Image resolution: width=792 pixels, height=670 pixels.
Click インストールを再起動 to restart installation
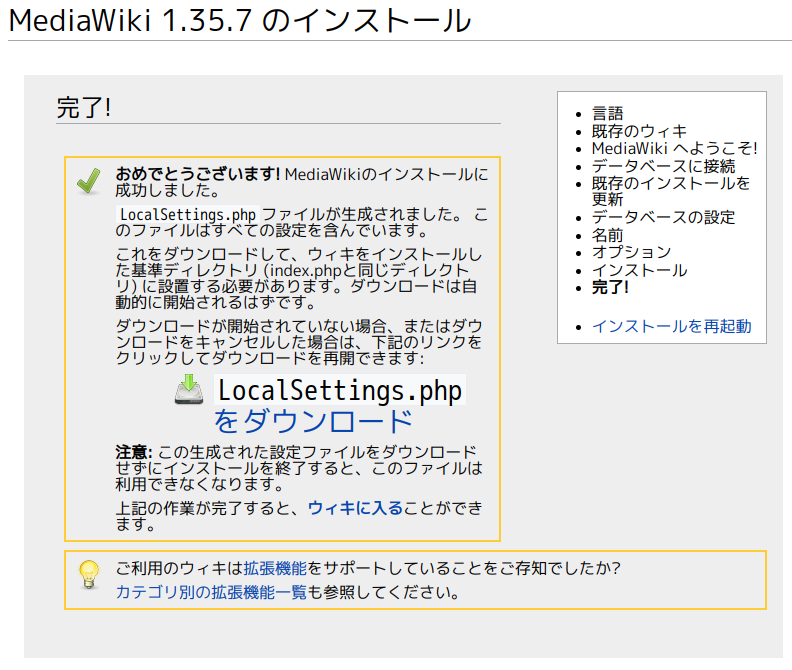coord(671,326)
